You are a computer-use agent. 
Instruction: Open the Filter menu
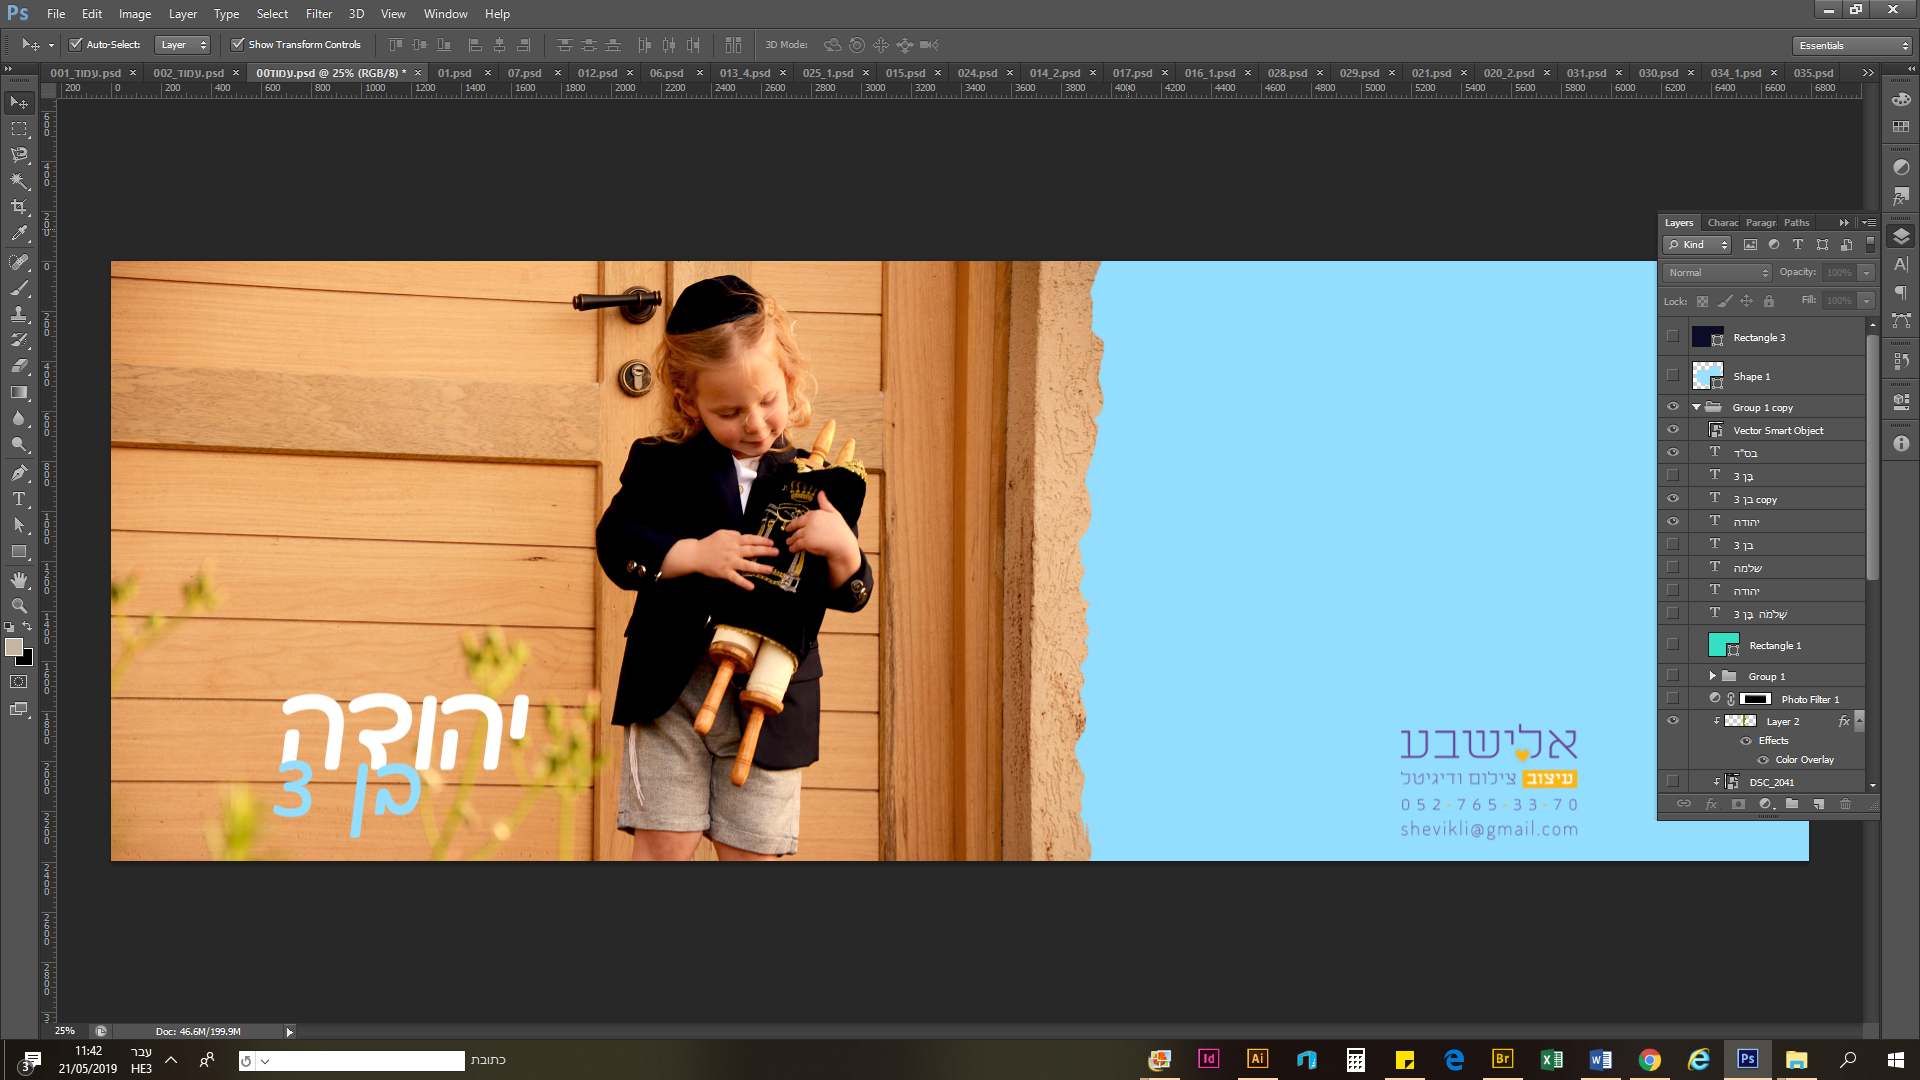click(x=318, y=13)
